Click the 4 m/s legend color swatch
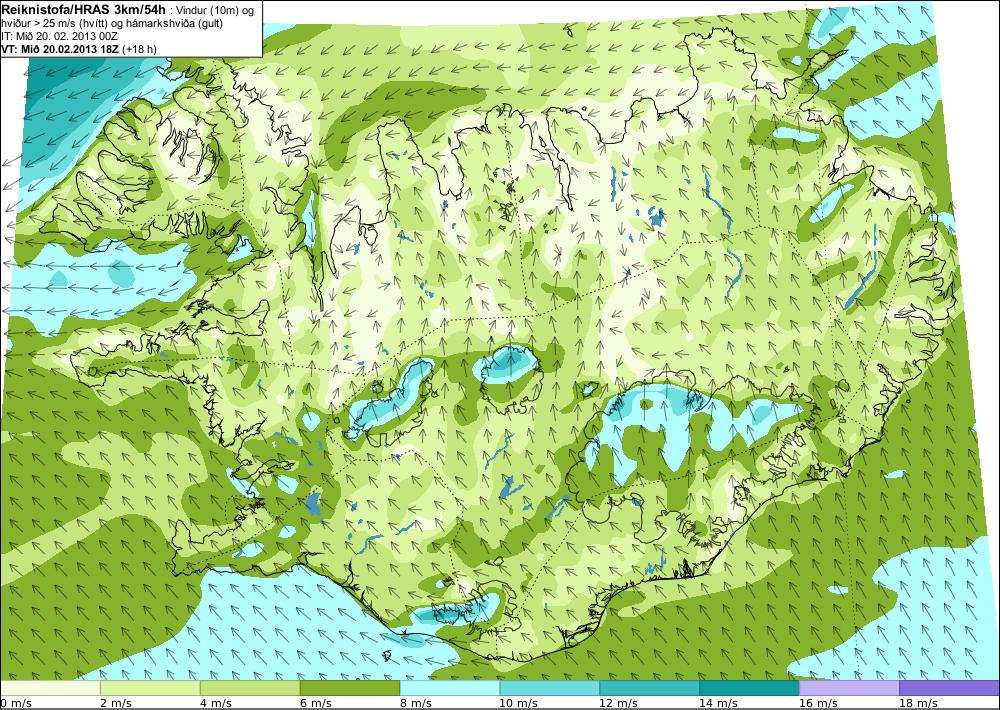This screenshot has width=1000, height=710. coord(250,688)
